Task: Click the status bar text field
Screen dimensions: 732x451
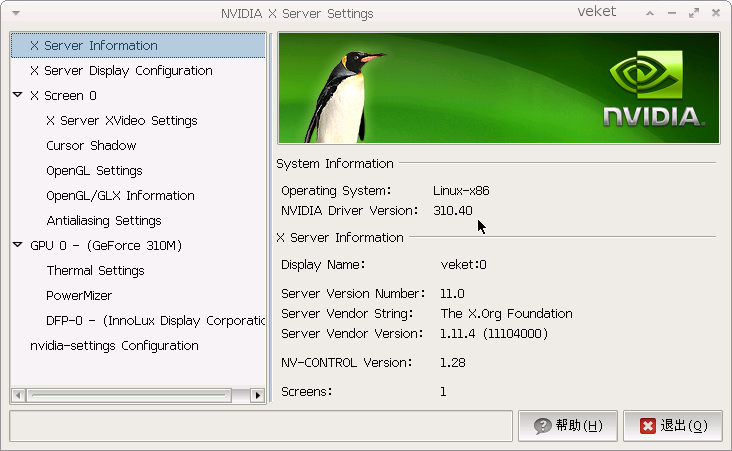Action: tap(261, 425)
